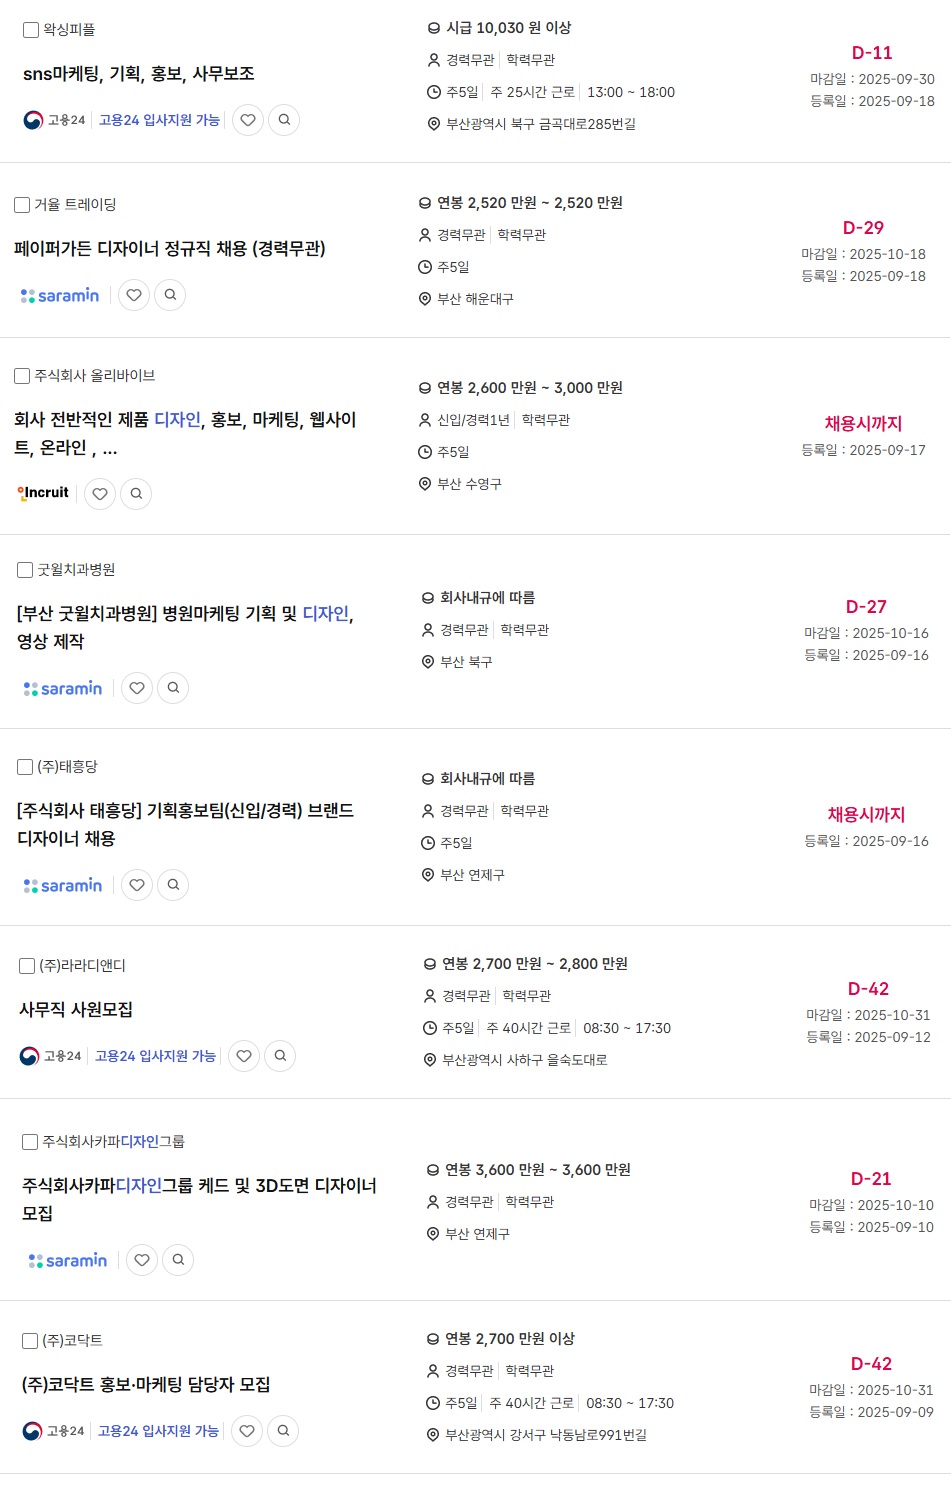Screen dimensions: 951x1487
Task: Check the 왁싱피플 checkbox
Action: [31, 30]
